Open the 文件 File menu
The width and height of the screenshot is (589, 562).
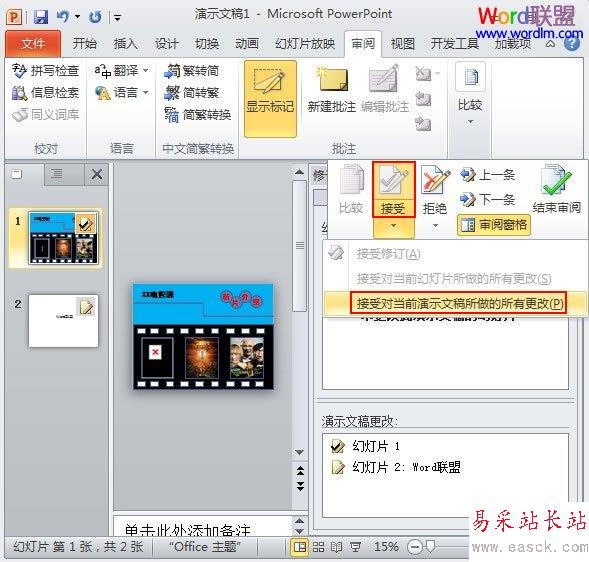tap(33, 44)
